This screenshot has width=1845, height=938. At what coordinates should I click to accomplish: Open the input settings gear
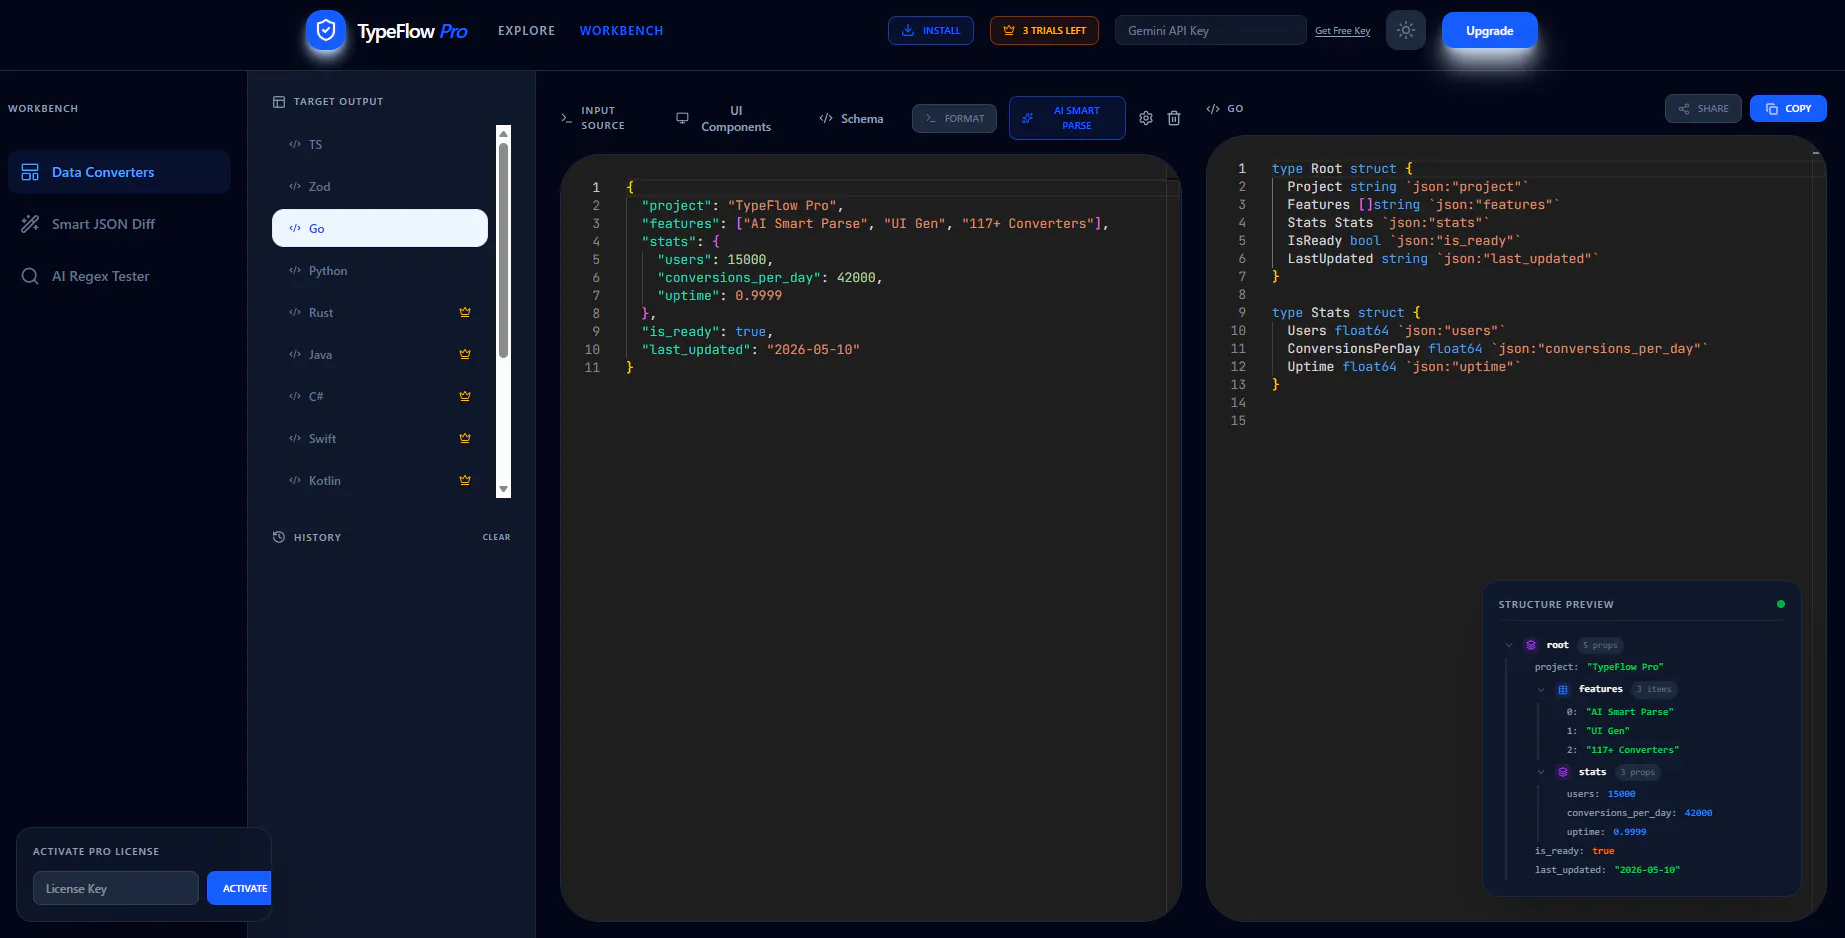tap(1146, 118)
